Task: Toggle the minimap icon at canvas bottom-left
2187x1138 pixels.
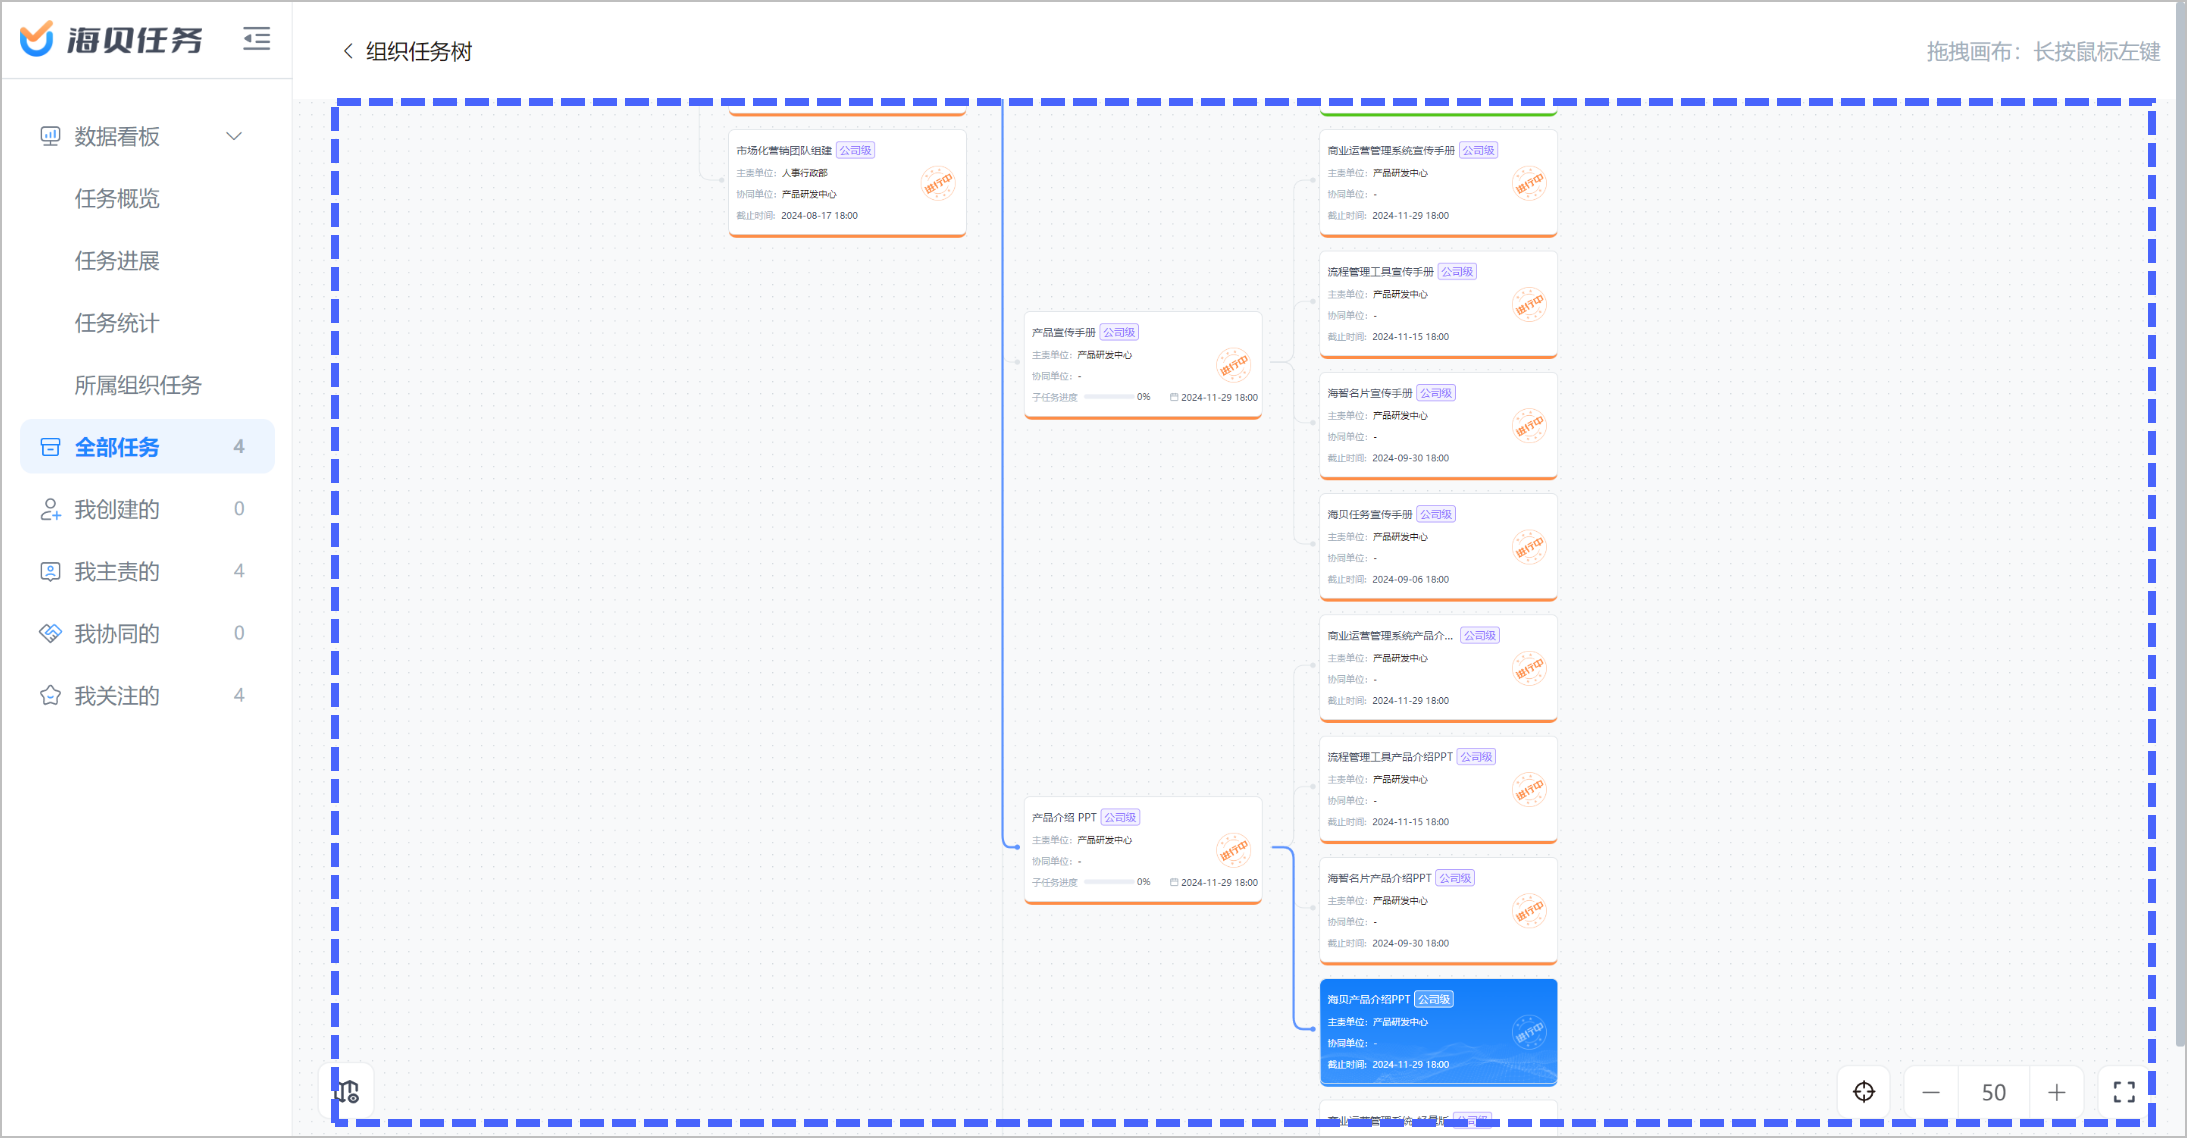Action: tap(347, 1091)
